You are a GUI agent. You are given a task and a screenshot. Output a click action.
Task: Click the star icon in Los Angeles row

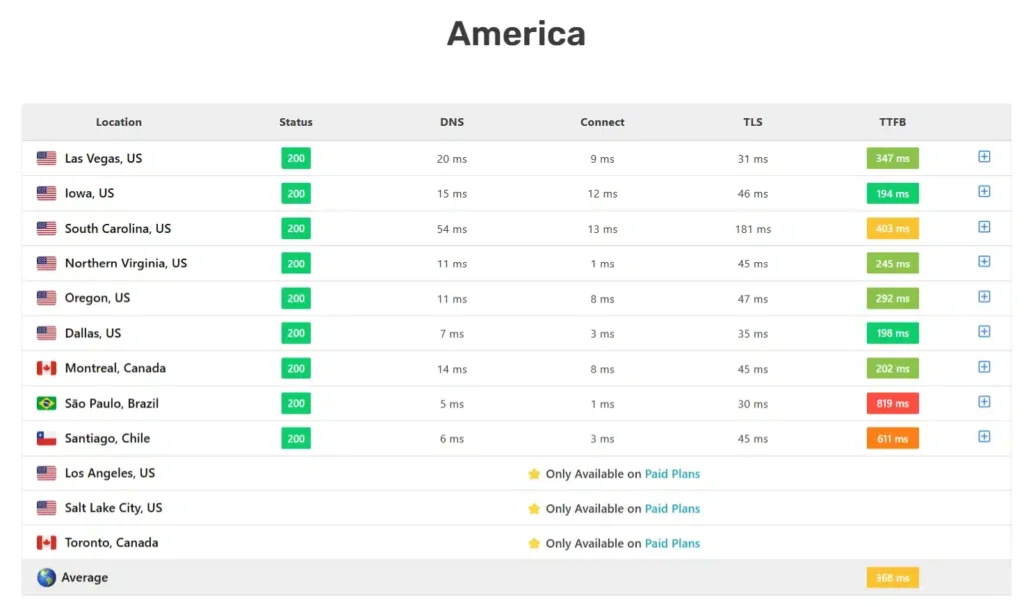click(534, 474)
